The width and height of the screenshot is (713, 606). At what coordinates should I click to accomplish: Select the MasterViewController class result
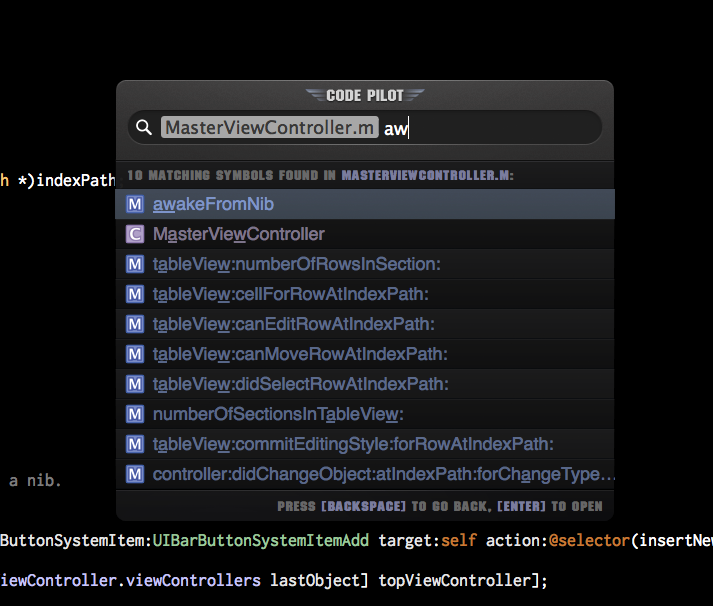[x=365, y=234]
